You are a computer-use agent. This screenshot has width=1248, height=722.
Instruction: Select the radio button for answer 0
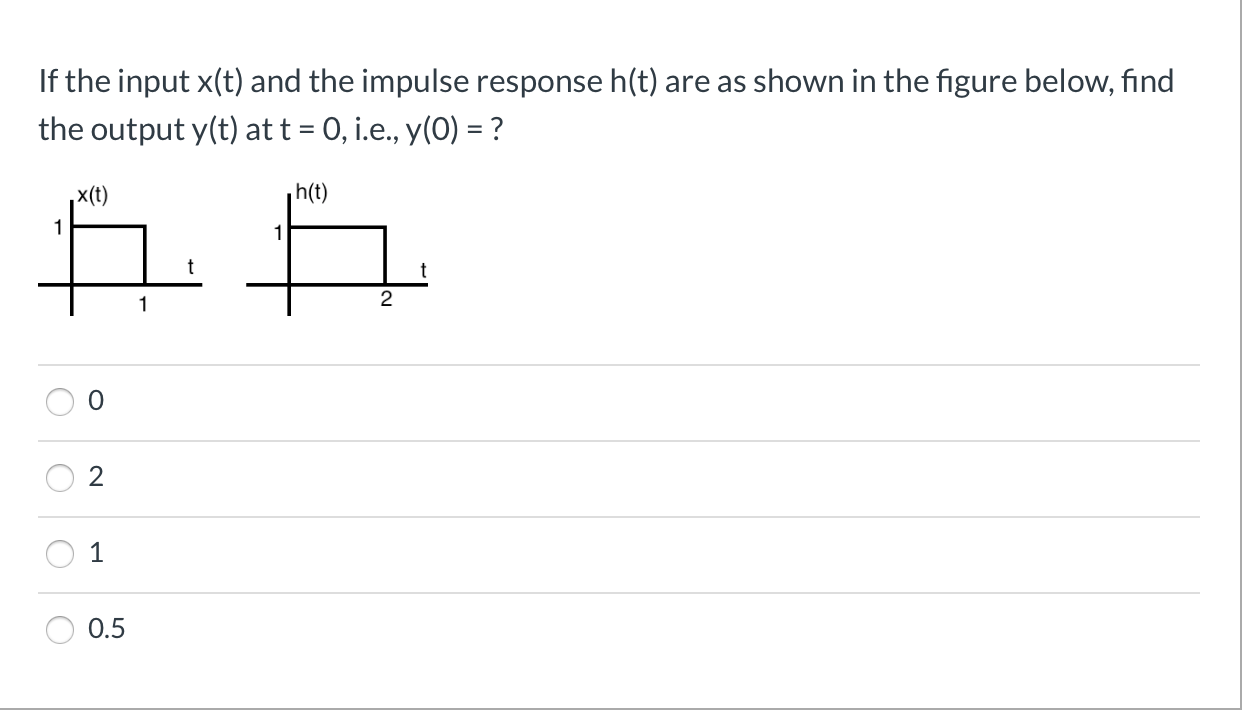[59, 402]
